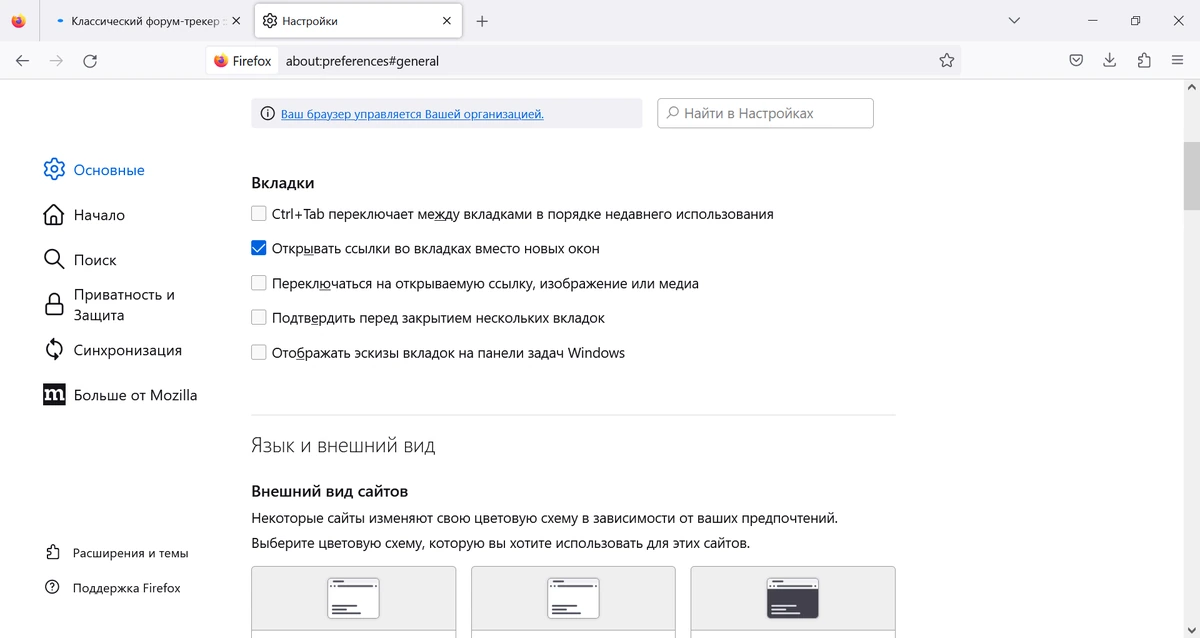Click the Найти в Настройках search field
This screenshot has height=638, width=1200.
765,113
